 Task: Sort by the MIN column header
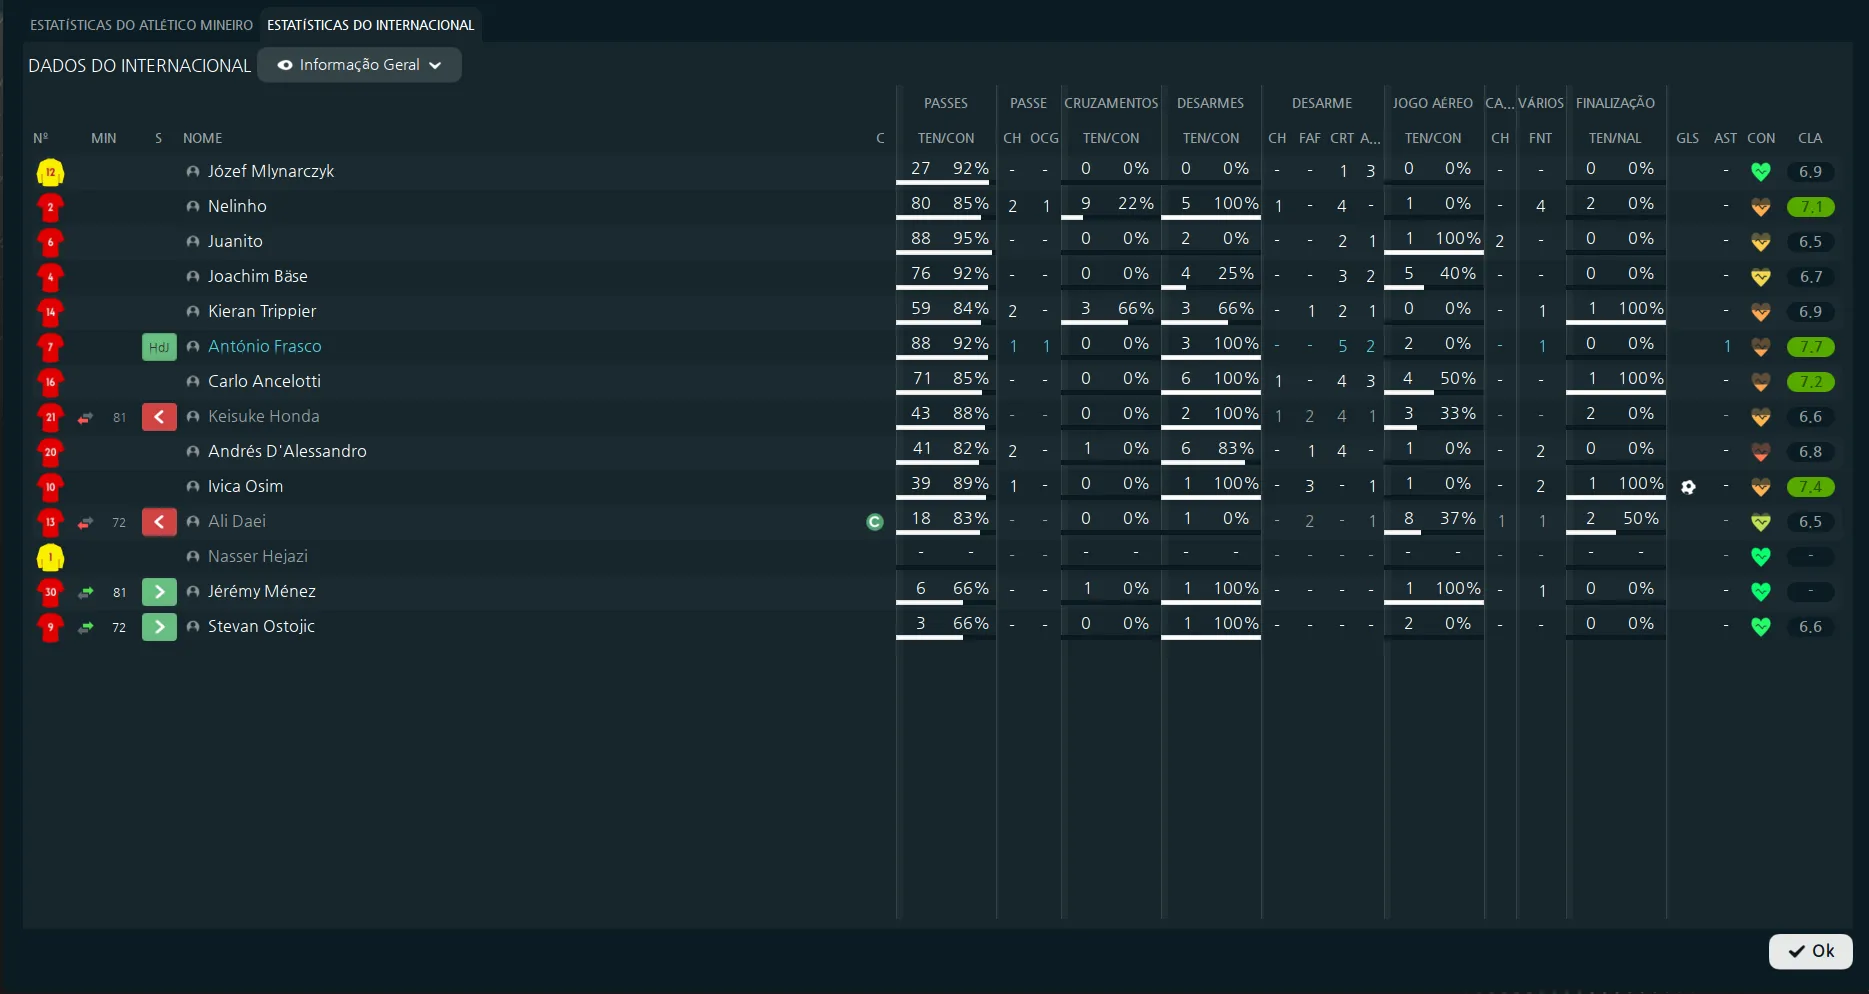click(104, 138)
